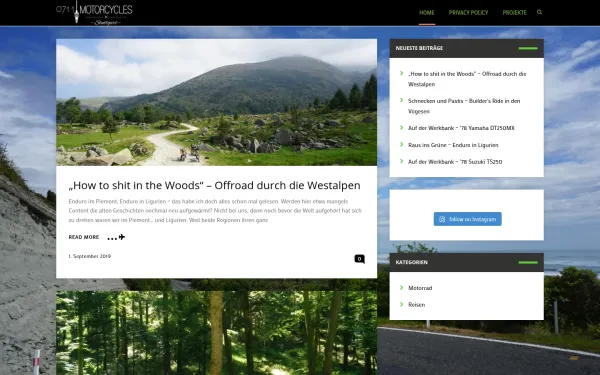The width and height of the screenshot is (600, 375).
Task: Select the Reisen category link
Action: (416, 305)
